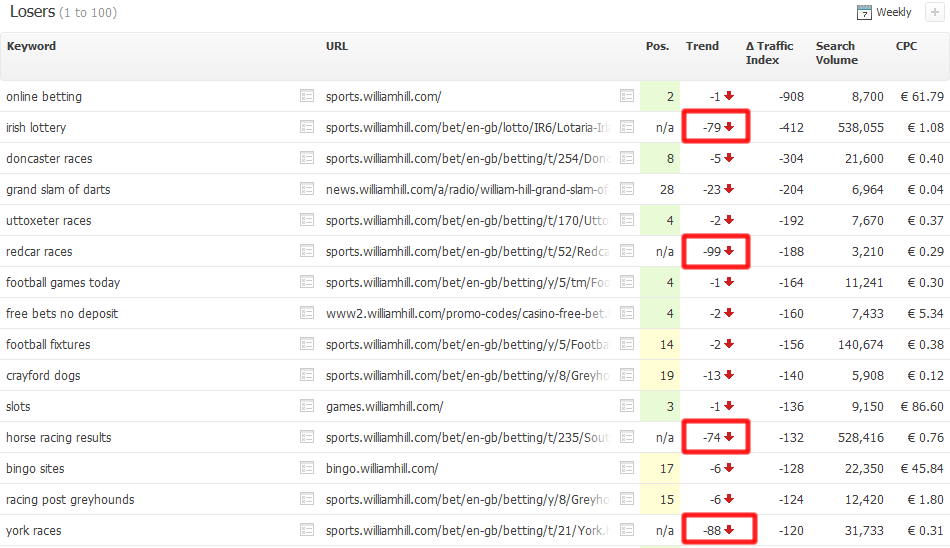Open keyword details icon for slots
Viewport: 950px width, 548px height.
[307, 406]
